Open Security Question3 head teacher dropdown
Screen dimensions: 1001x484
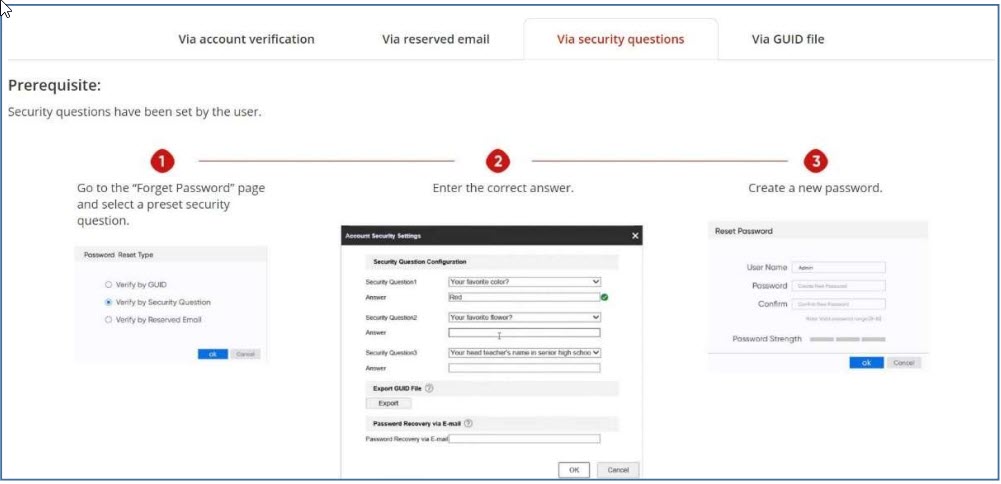[x=524, y=353]
